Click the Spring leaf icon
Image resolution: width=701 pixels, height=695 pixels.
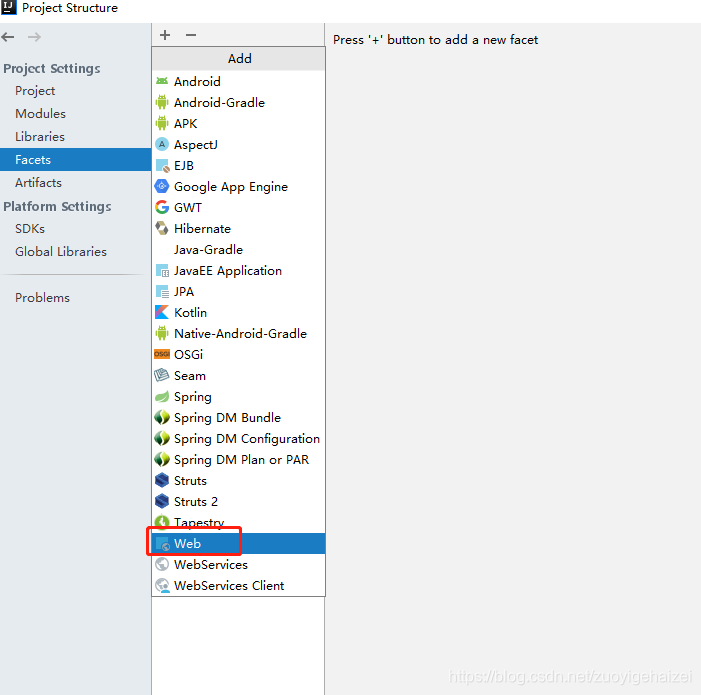point(162,396)
